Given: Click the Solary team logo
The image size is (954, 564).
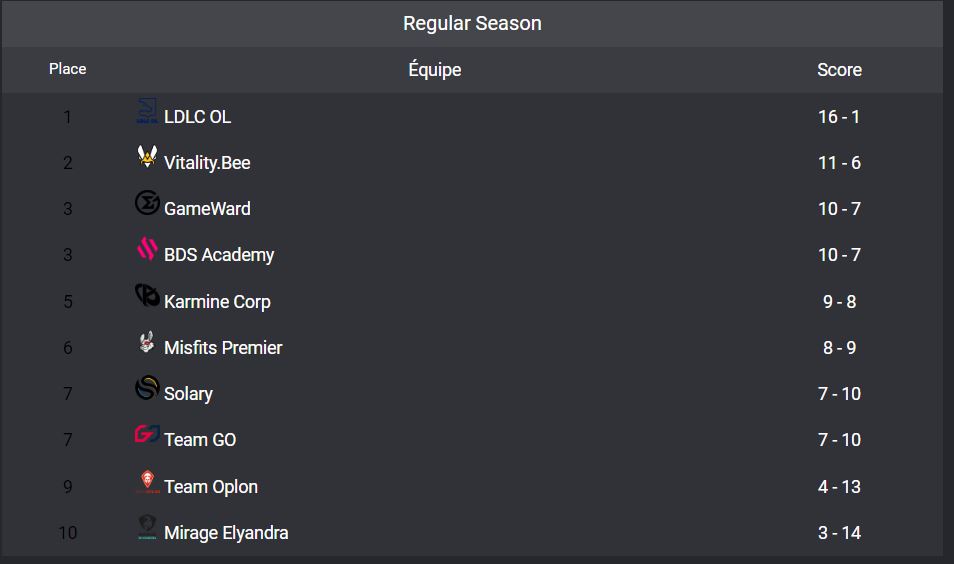Looking at the screenshot, I should click(x=147, y=389).
